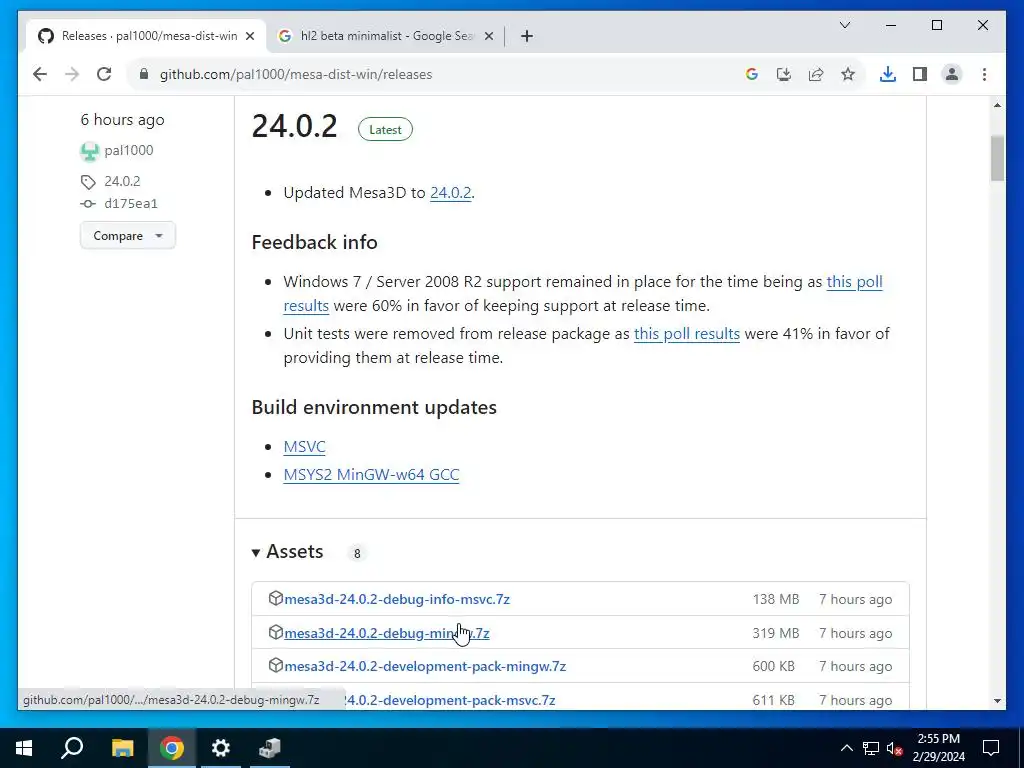Screen dimensions: 1024x768
Task: Open Windows taskbar search
Action: pyautogui.click(x=72, y=748)
